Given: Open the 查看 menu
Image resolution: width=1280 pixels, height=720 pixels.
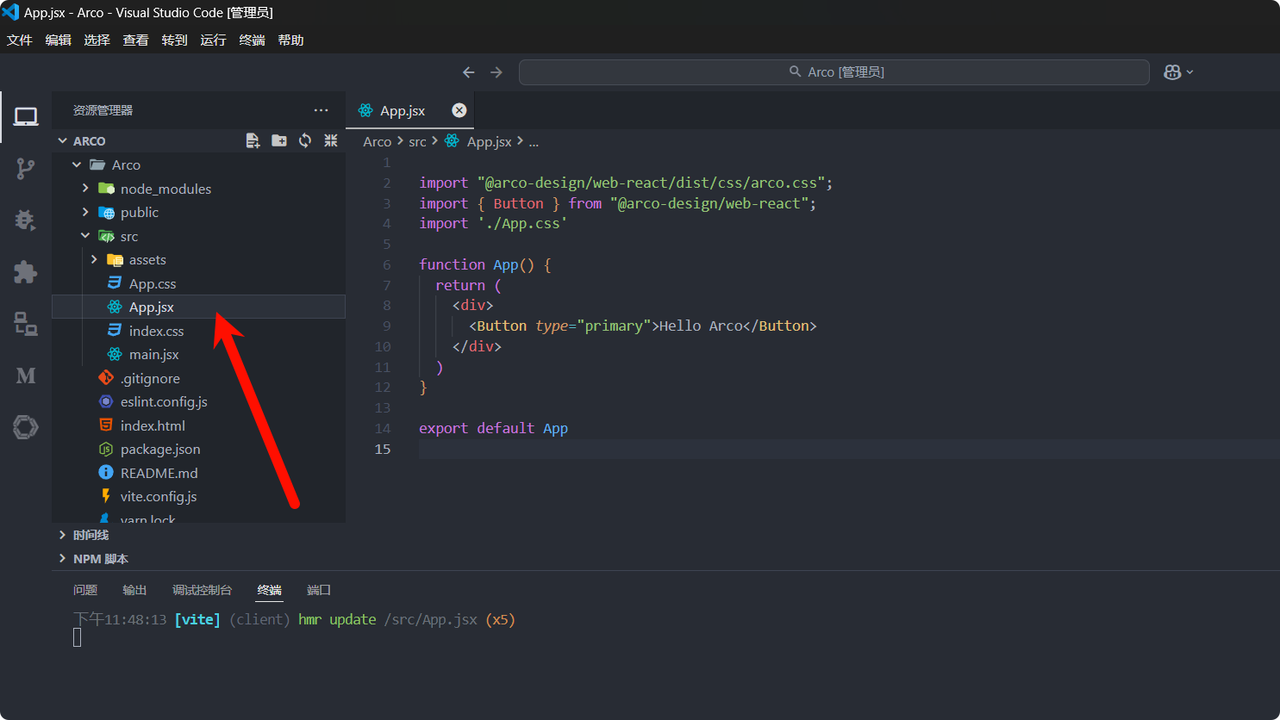Looking at the screenshot, I should [x=136, y=40].
